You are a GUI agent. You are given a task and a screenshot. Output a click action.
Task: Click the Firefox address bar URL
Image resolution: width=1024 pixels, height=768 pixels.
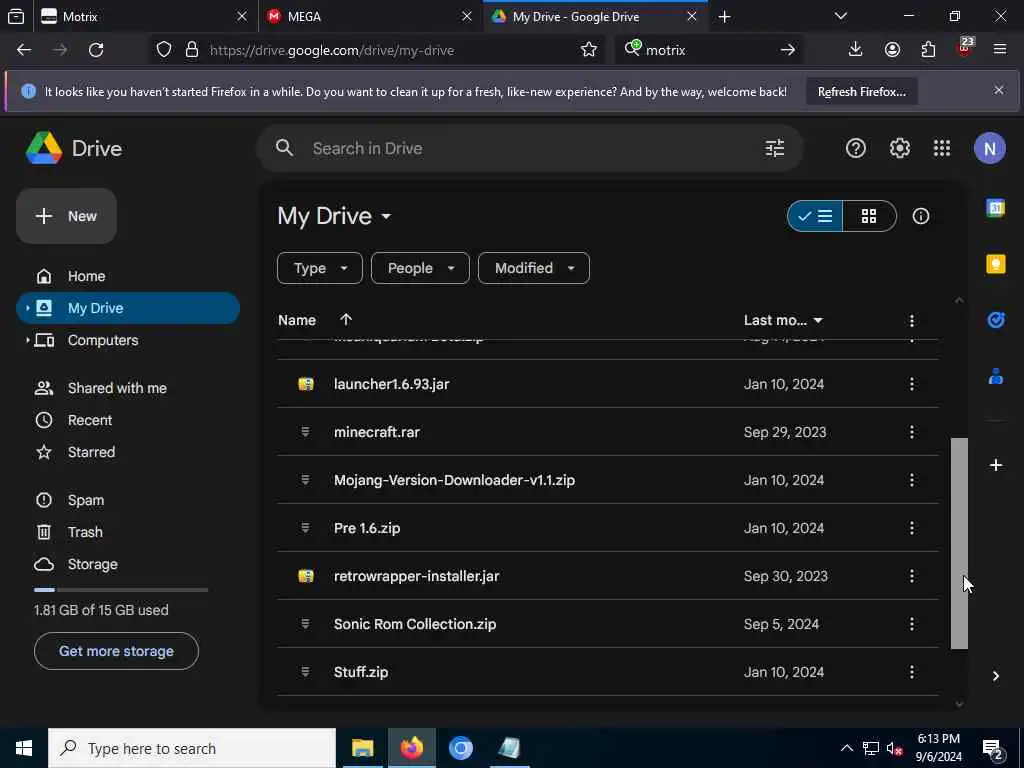click(331, 50)
